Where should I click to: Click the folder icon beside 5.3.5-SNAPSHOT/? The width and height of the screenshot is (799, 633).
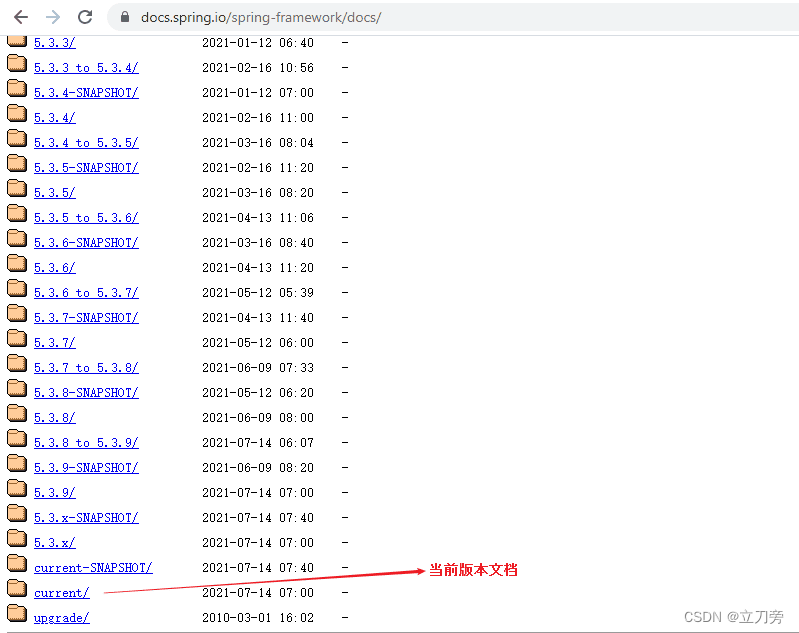tap(17, 163)
